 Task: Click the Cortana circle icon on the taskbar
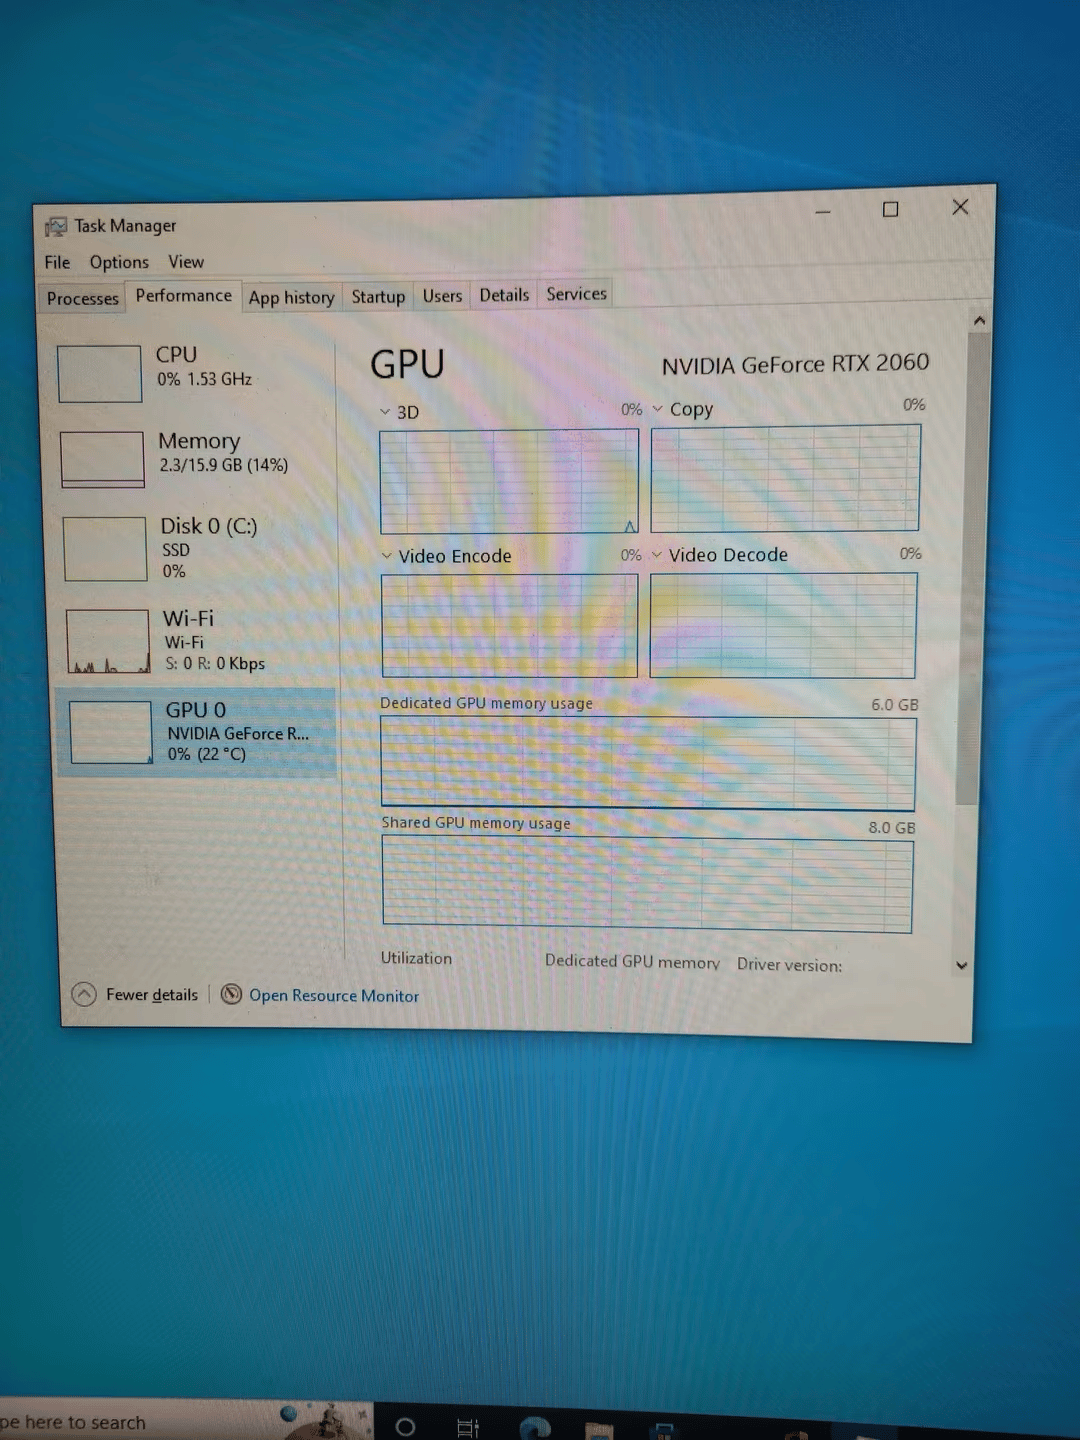pos(405,1427)
